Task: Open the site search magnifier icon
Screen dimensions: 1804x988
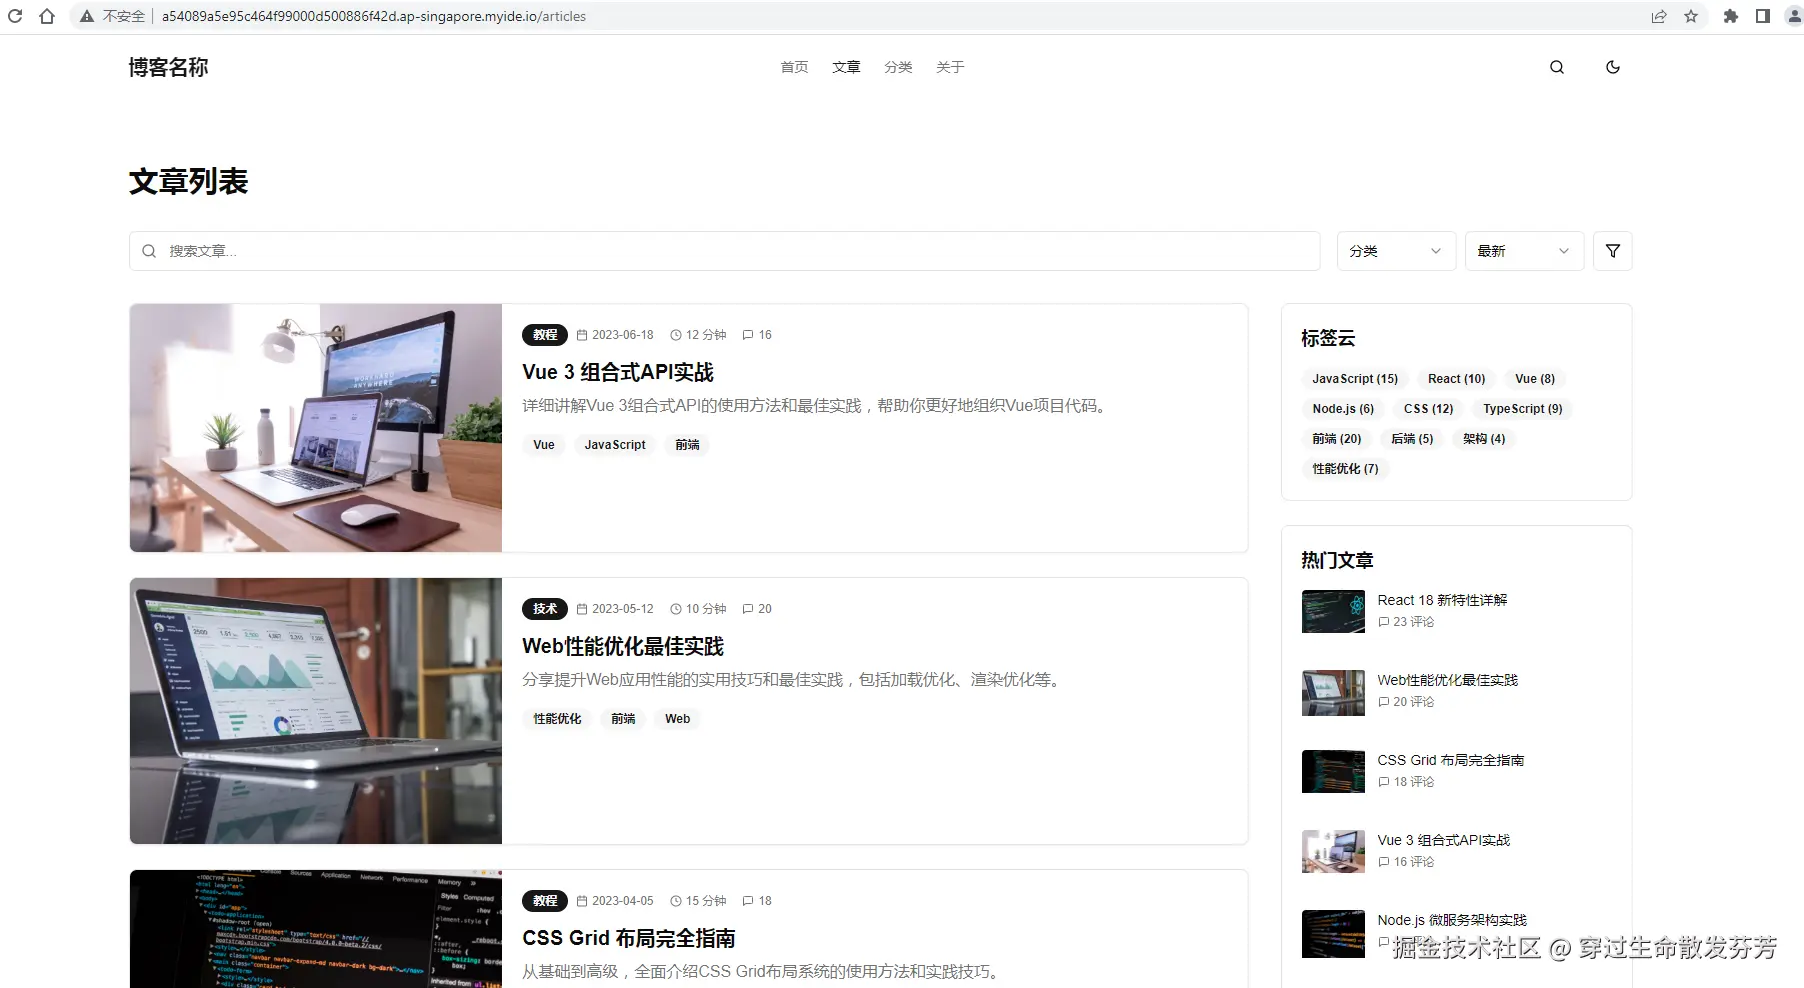Action: 1556,67
